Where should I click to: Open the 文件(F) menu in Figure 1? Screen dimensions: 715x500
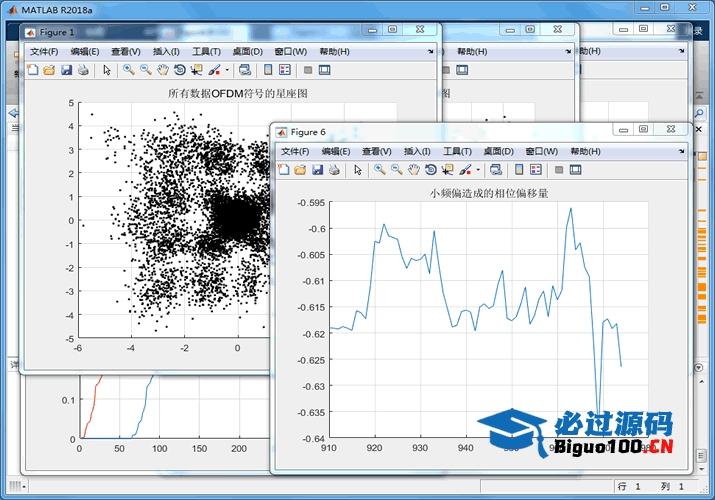pyautogui.click(x=44, y=51)
